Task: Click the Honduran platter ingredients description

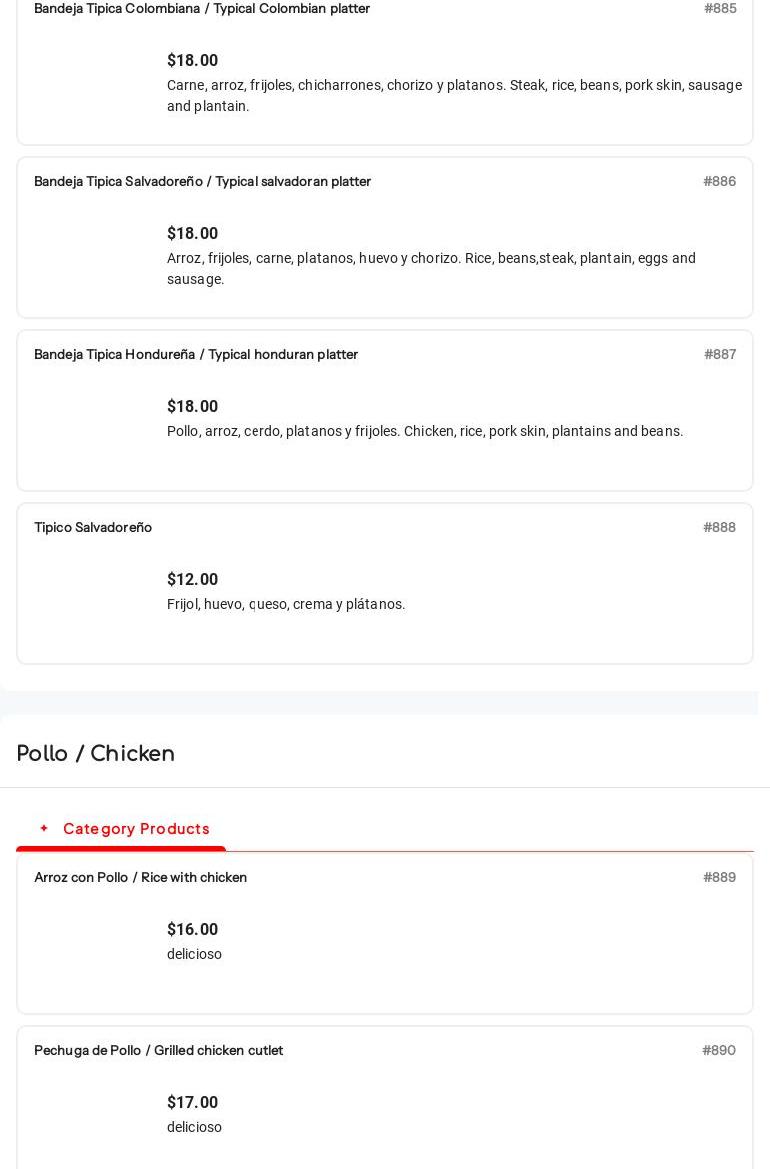Action: click(x=425, y=431)
